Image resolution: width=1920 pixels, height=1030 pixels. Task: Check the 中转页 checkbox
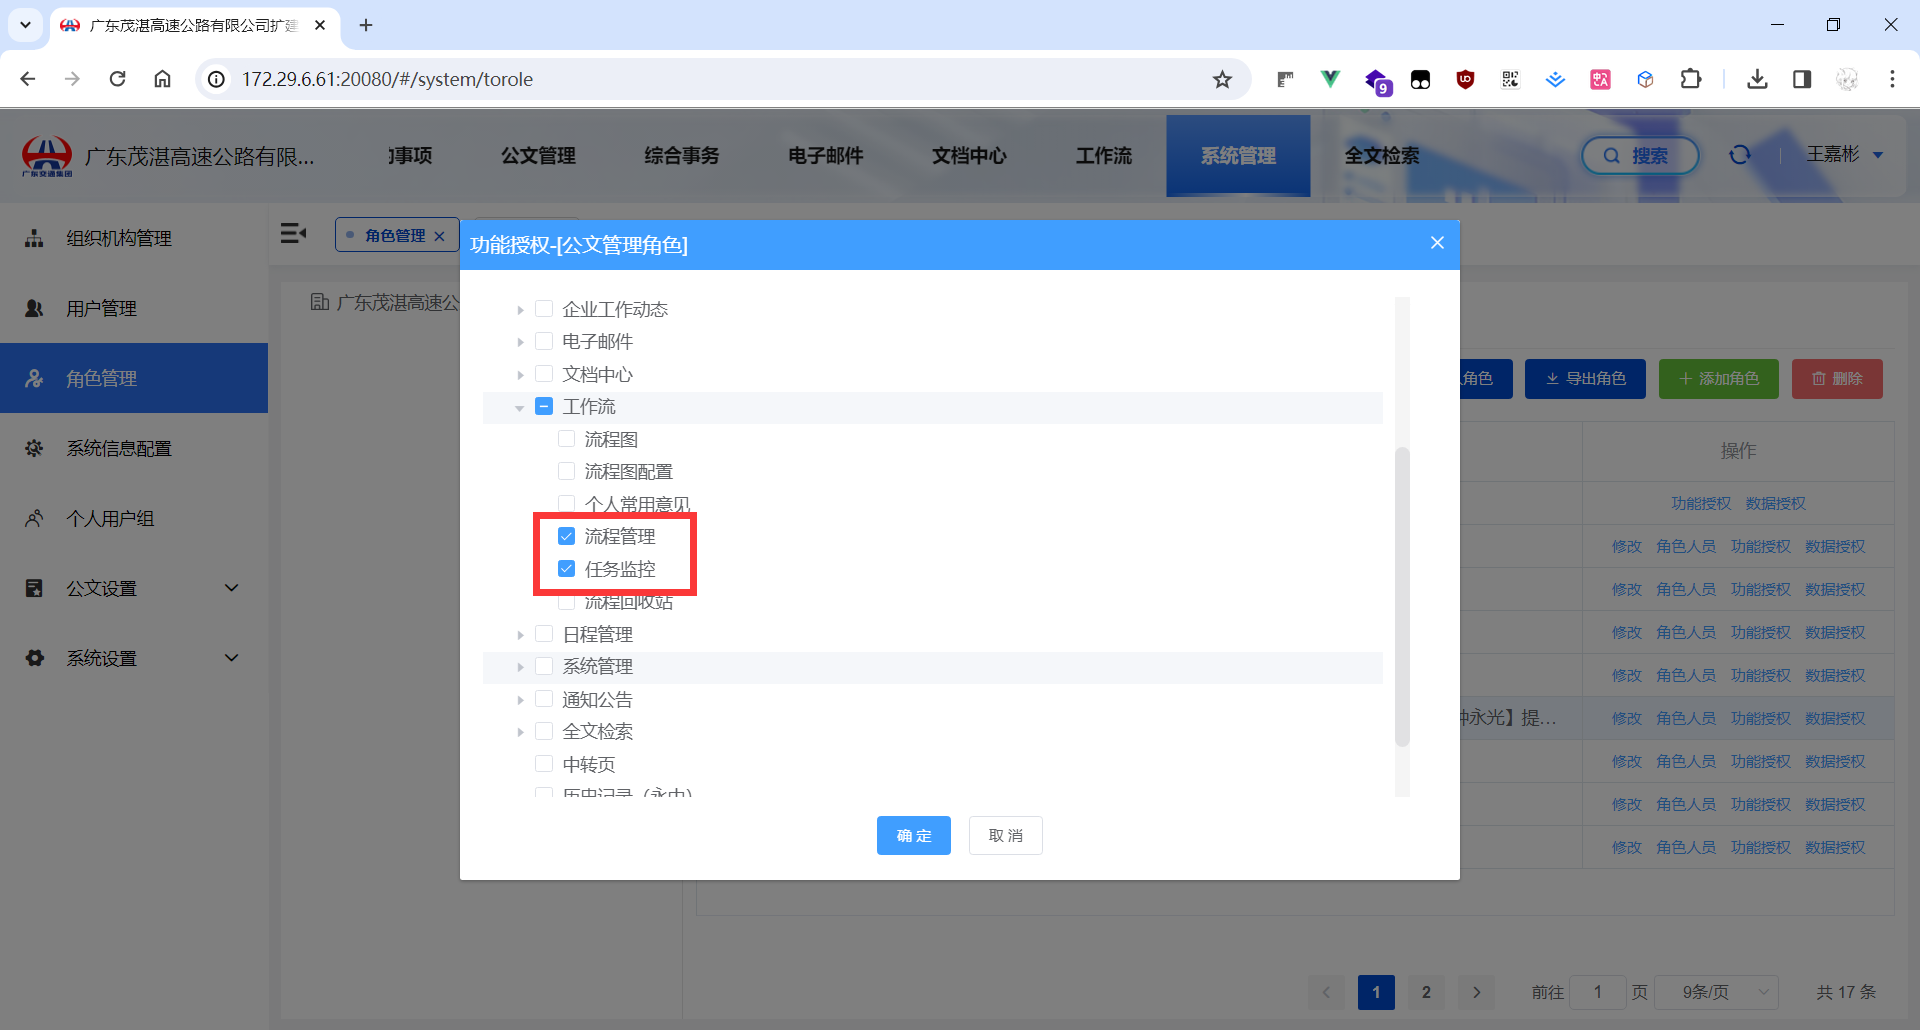pyautogui.click(x=544, y=764)
